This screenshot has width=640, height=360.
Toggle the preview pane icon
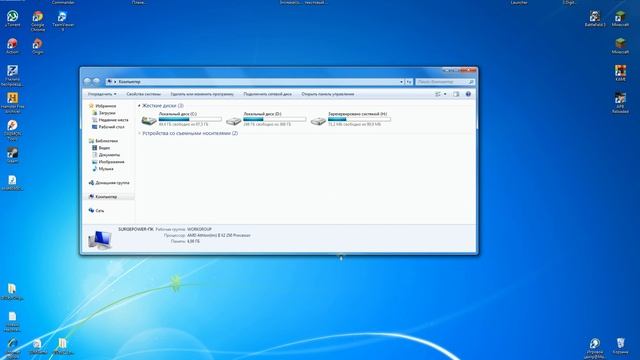coord(456,94)
